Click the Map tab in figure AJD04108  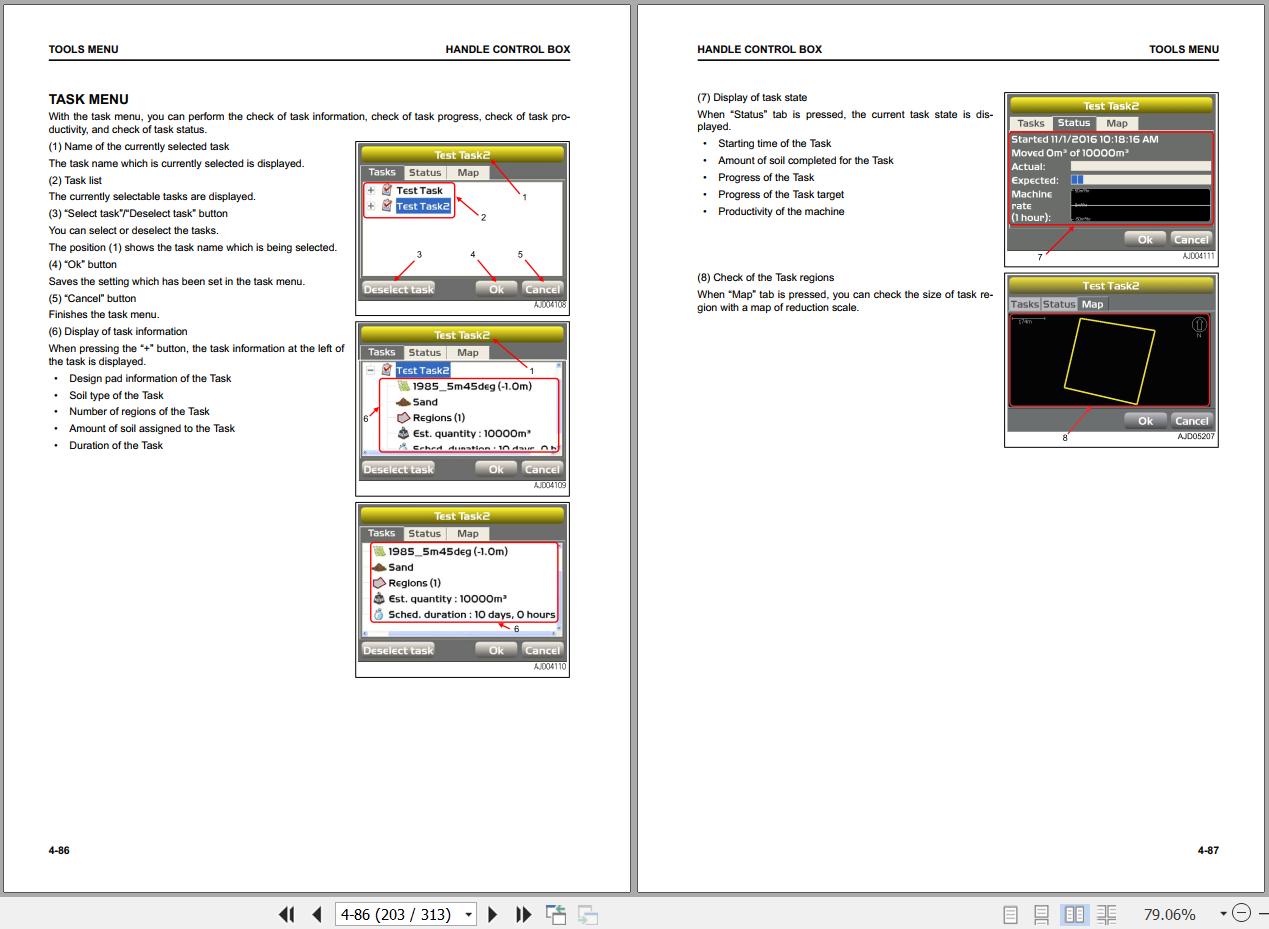[468, 172]
